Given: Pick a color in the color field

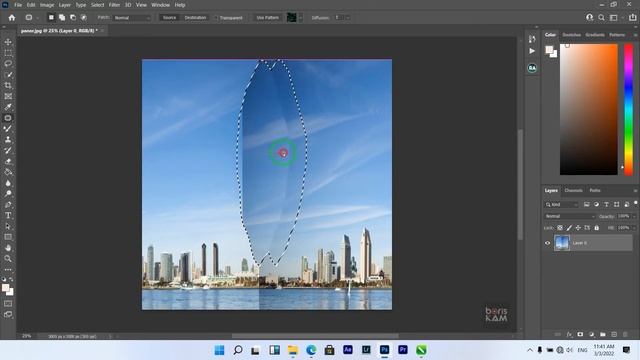Looking at the screenshot, I should pos(589,109).
